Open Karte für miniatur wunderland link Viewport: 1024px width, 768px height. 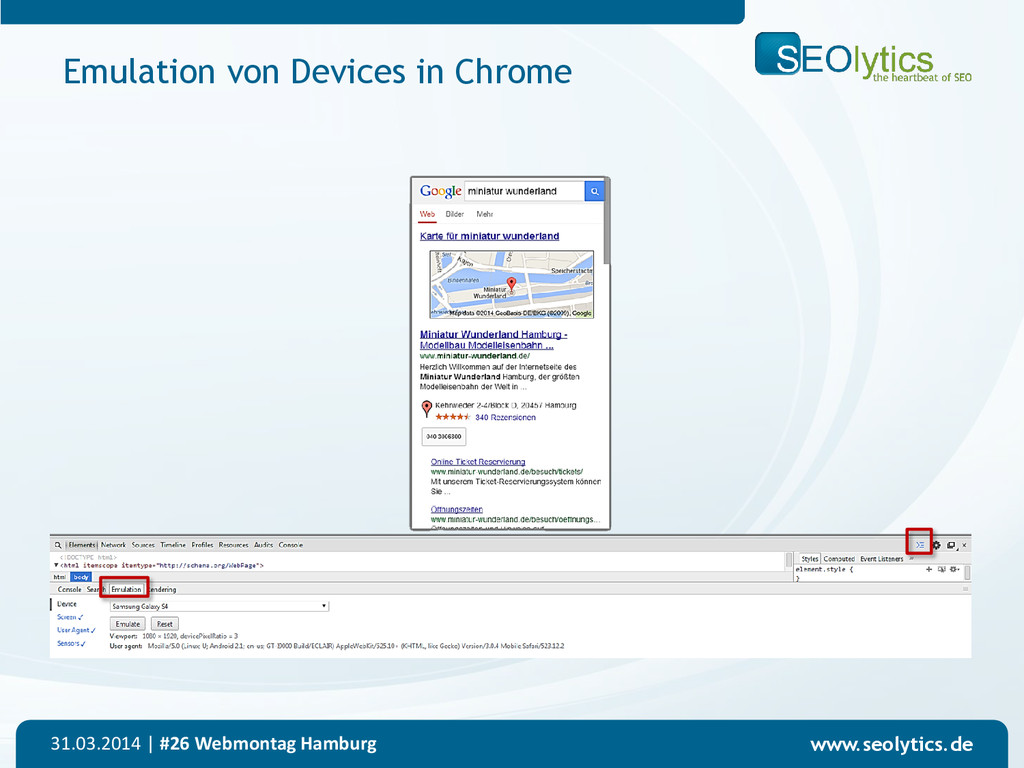489,236
